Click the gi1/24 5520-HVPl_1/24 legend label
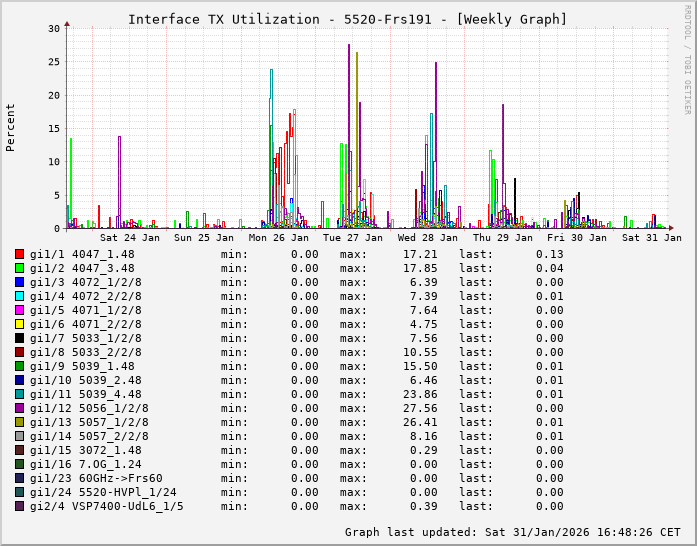697x546 pixels. pyautogui.click(x=103, y=492)
